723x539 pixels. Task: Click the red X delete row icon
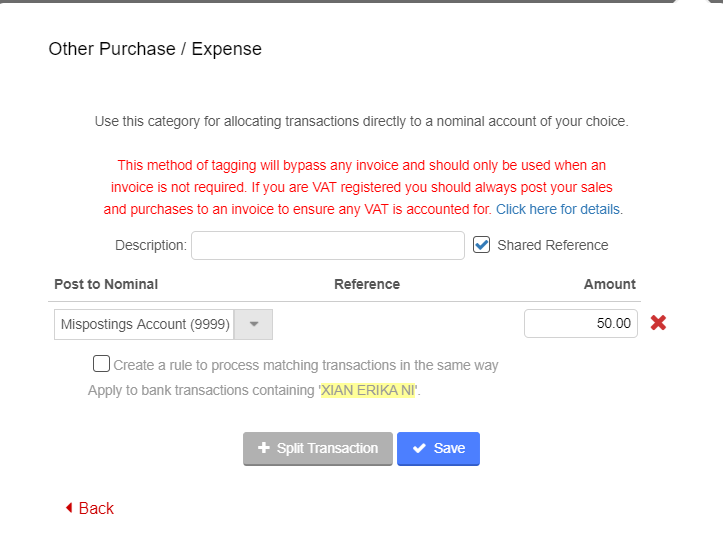[x=658, y=323]
